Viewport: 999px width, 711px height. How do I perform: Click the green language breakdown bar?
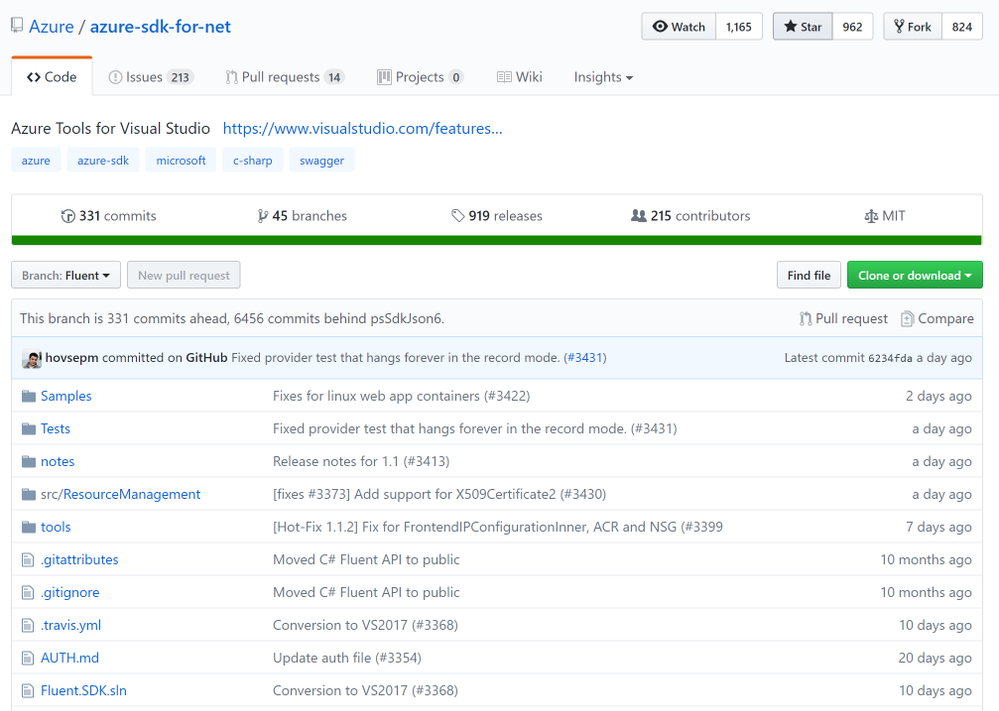coord(496,240)
